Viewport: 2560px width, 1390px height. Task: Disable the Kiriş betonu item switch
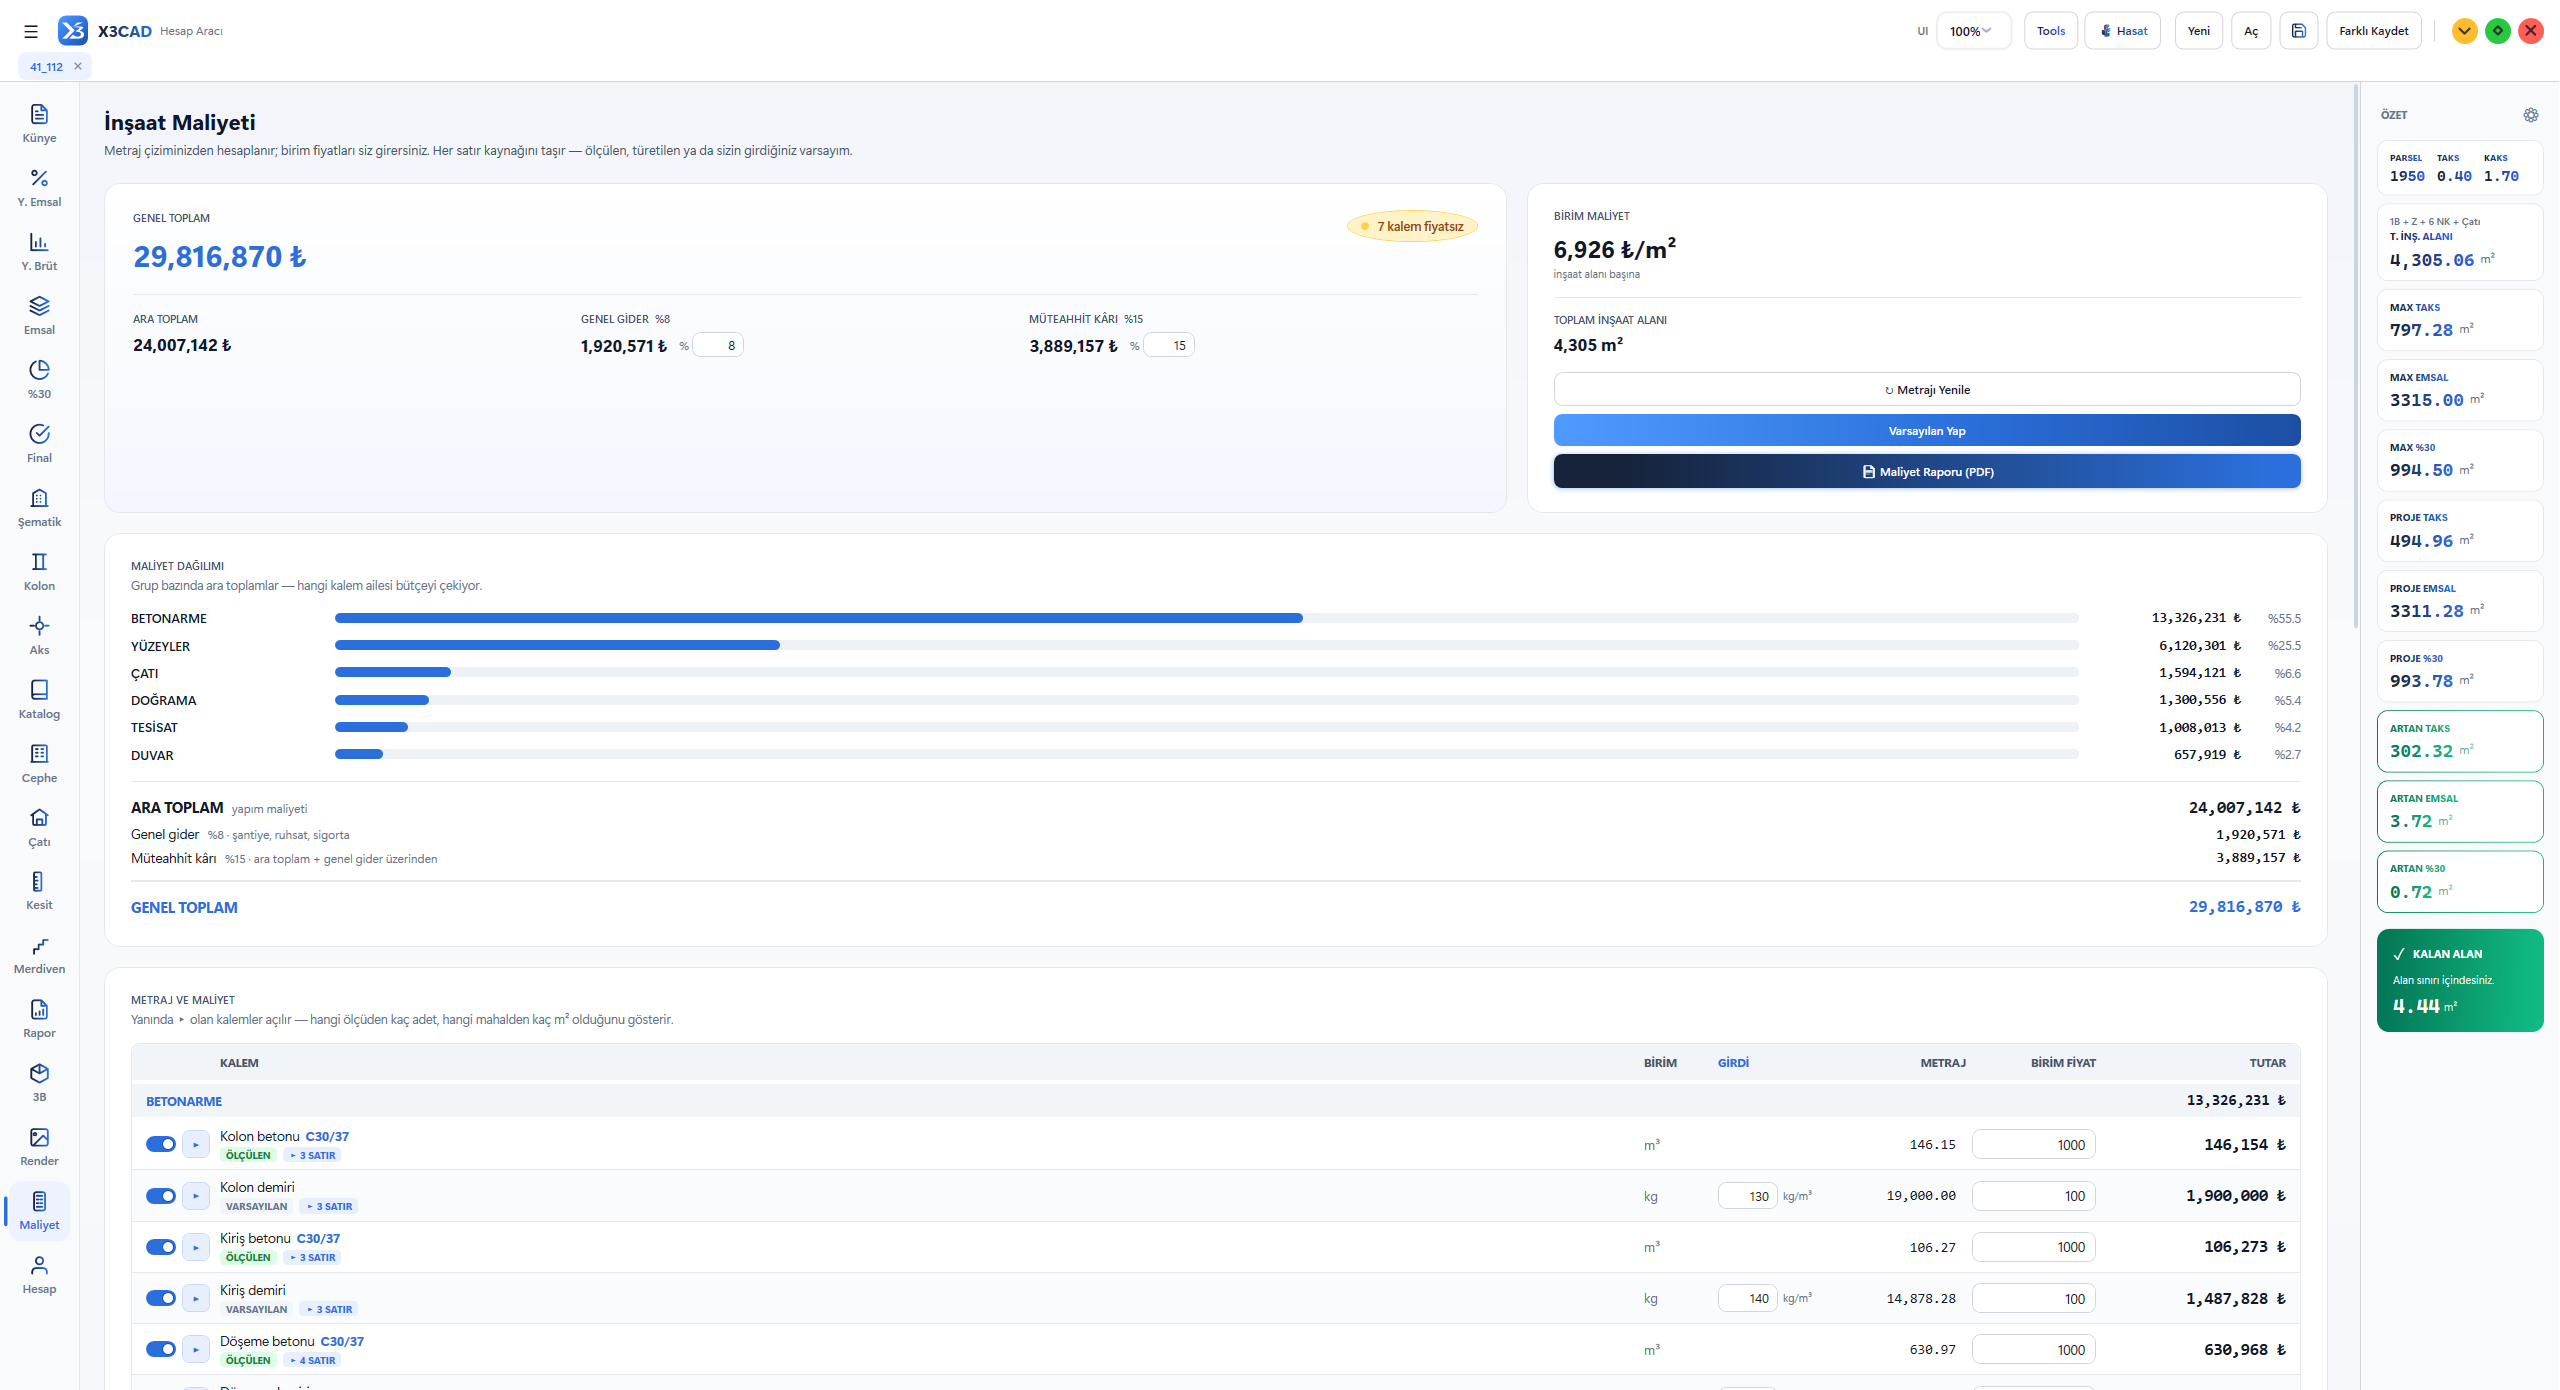pyautogui.click(x=161, y=1247)
